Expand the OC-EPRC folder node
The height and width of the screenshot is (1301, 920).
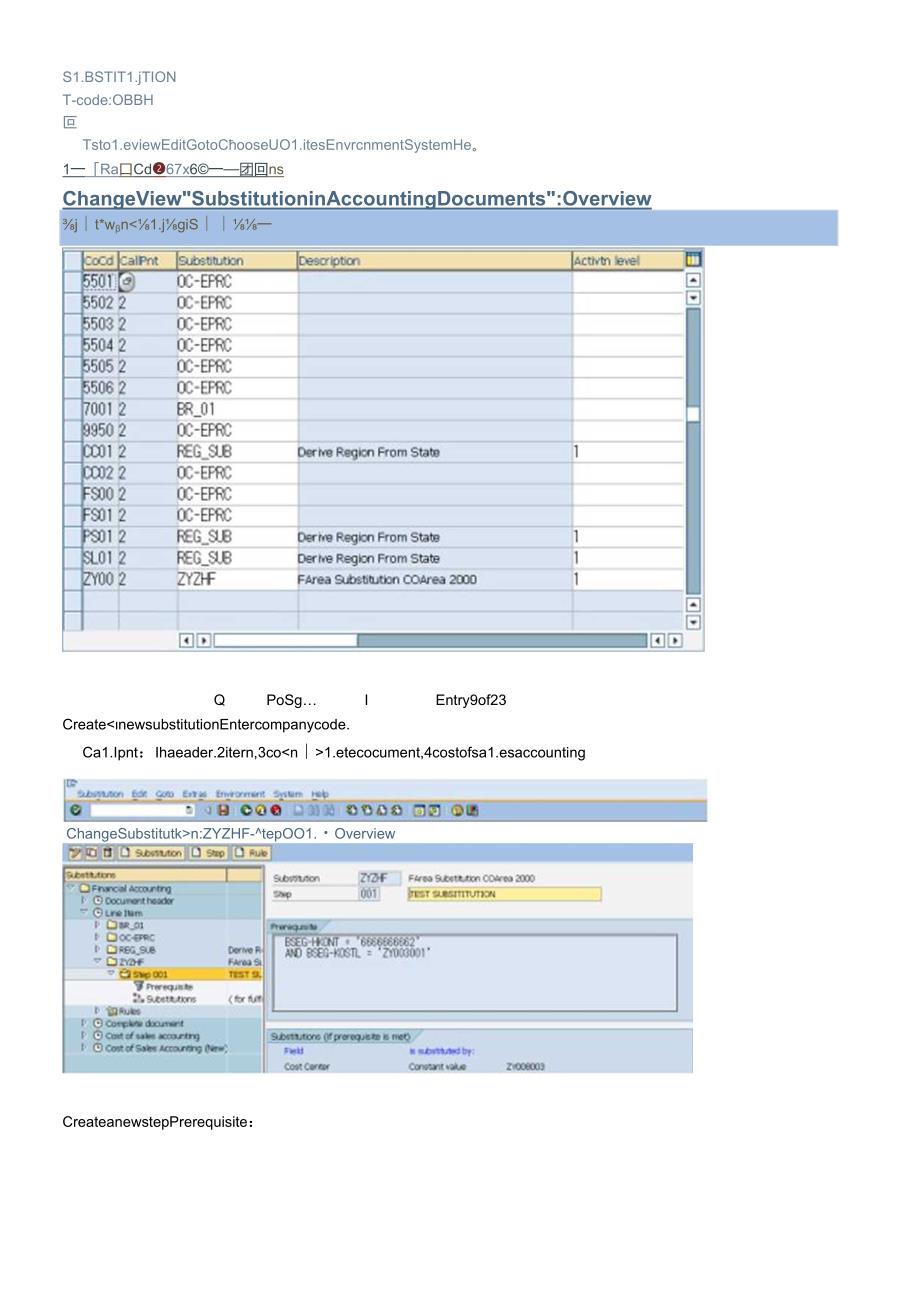(x=96, y=937)
